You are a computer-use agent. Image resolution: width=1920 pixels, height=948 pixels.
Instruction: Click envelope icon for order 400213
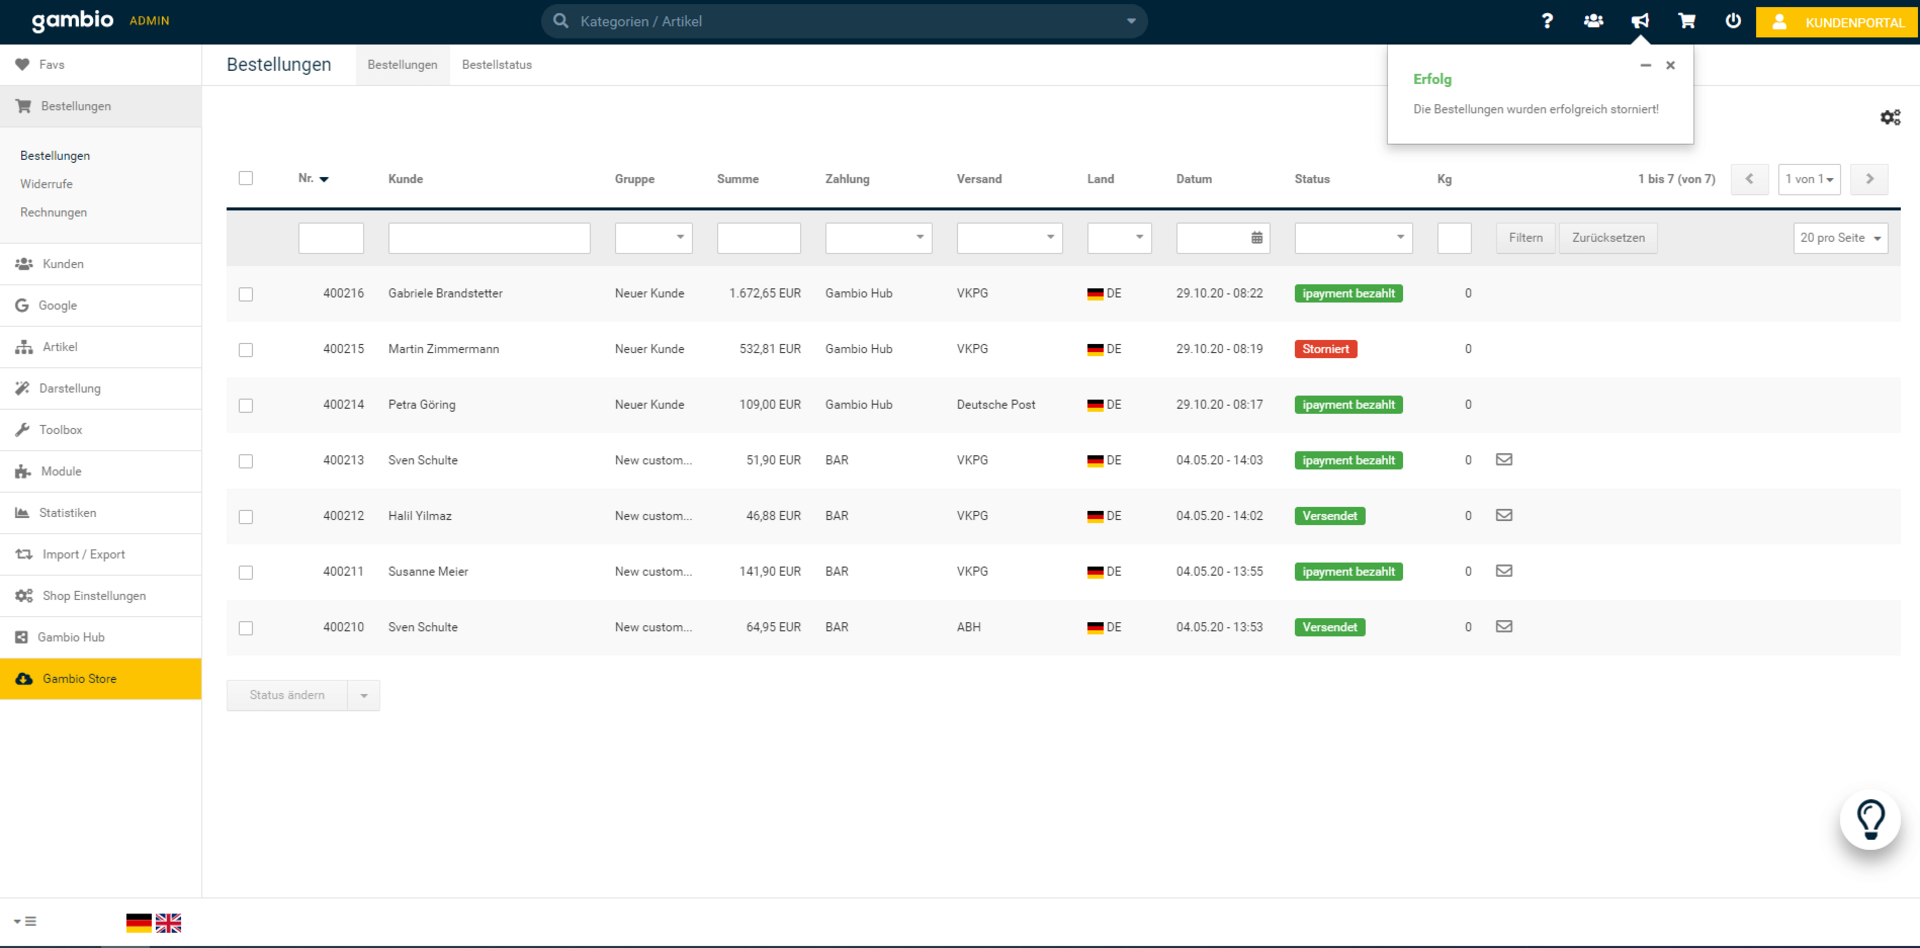tap(1504, 460)
